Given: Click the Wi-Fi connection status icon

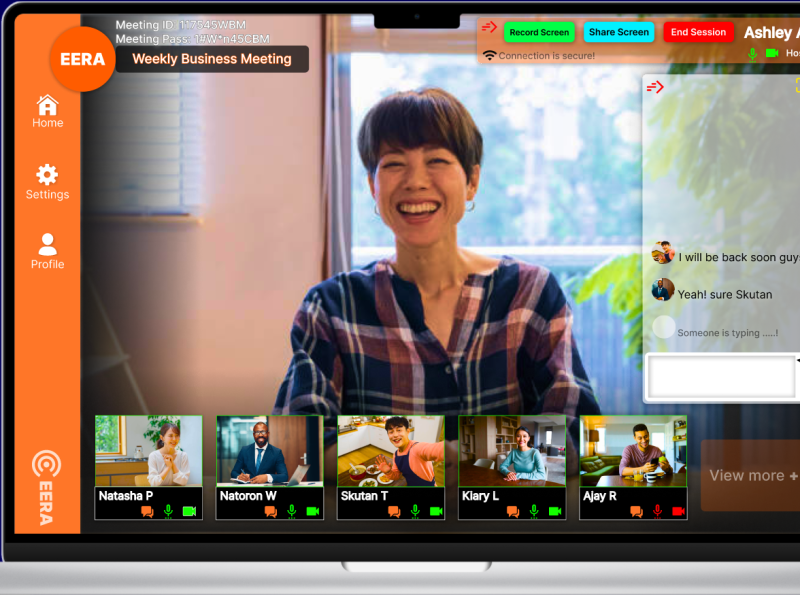Looking at the screenshot, I should [489, 54].
